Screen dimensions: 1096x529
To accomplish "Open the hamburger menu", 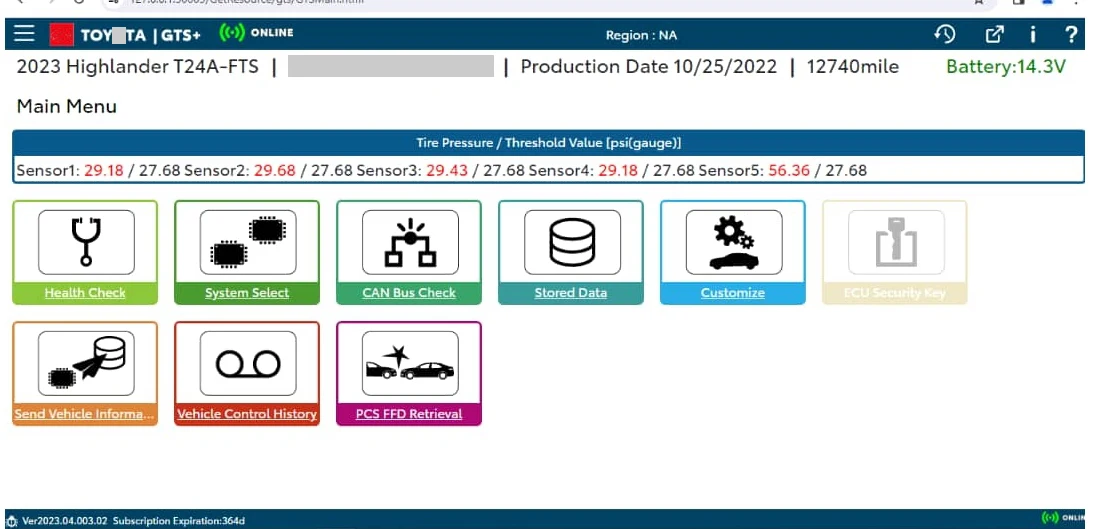I will pos(24,34).
